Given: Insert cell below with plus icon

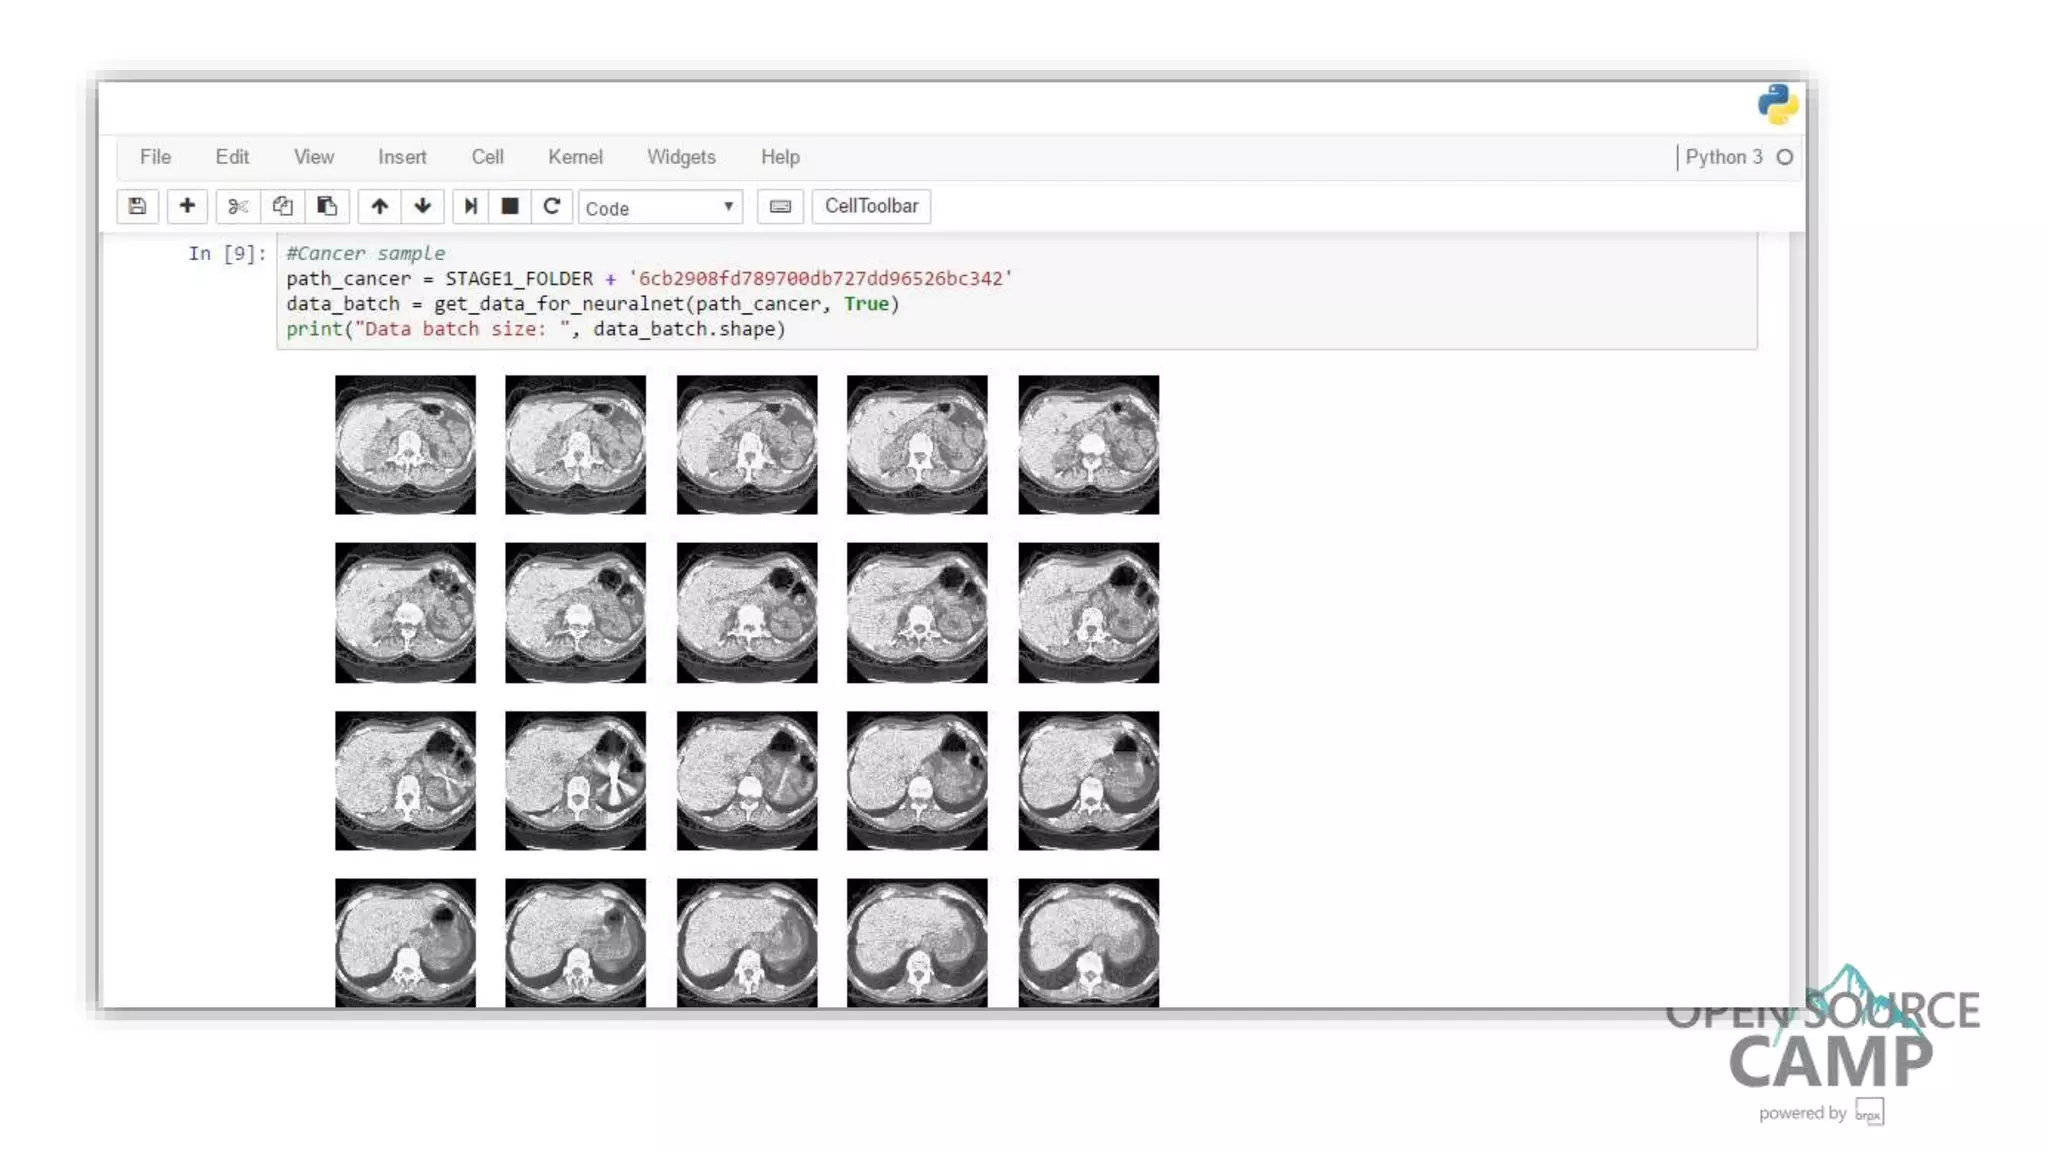Looking at the screenshot, I should [x=187, y=206].
